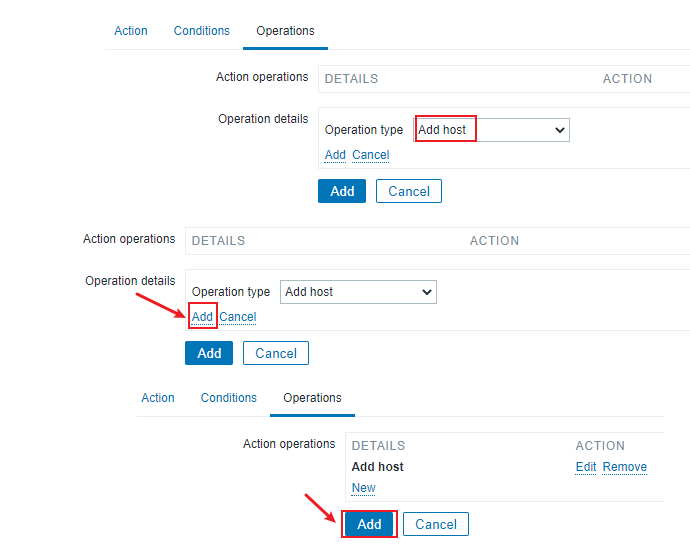Screen dimensions: 690x547
Task: Click the Add link in top Operation details
Action: pos(335,155)
